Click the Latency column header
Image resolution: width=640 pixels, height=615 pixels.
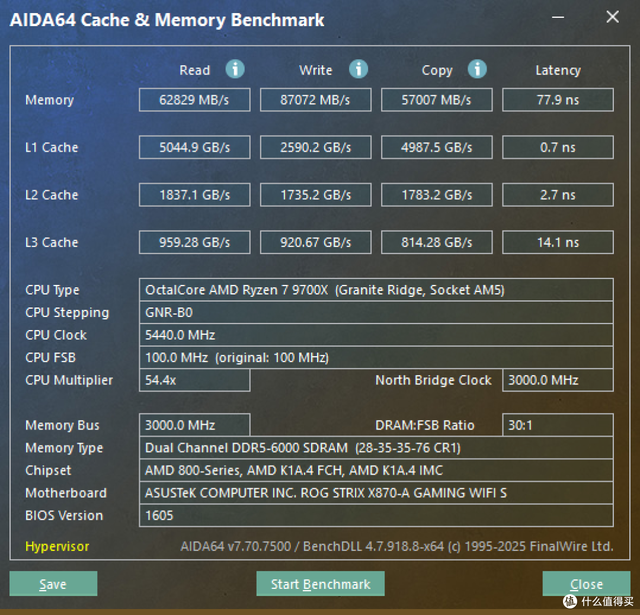[558, 70]
